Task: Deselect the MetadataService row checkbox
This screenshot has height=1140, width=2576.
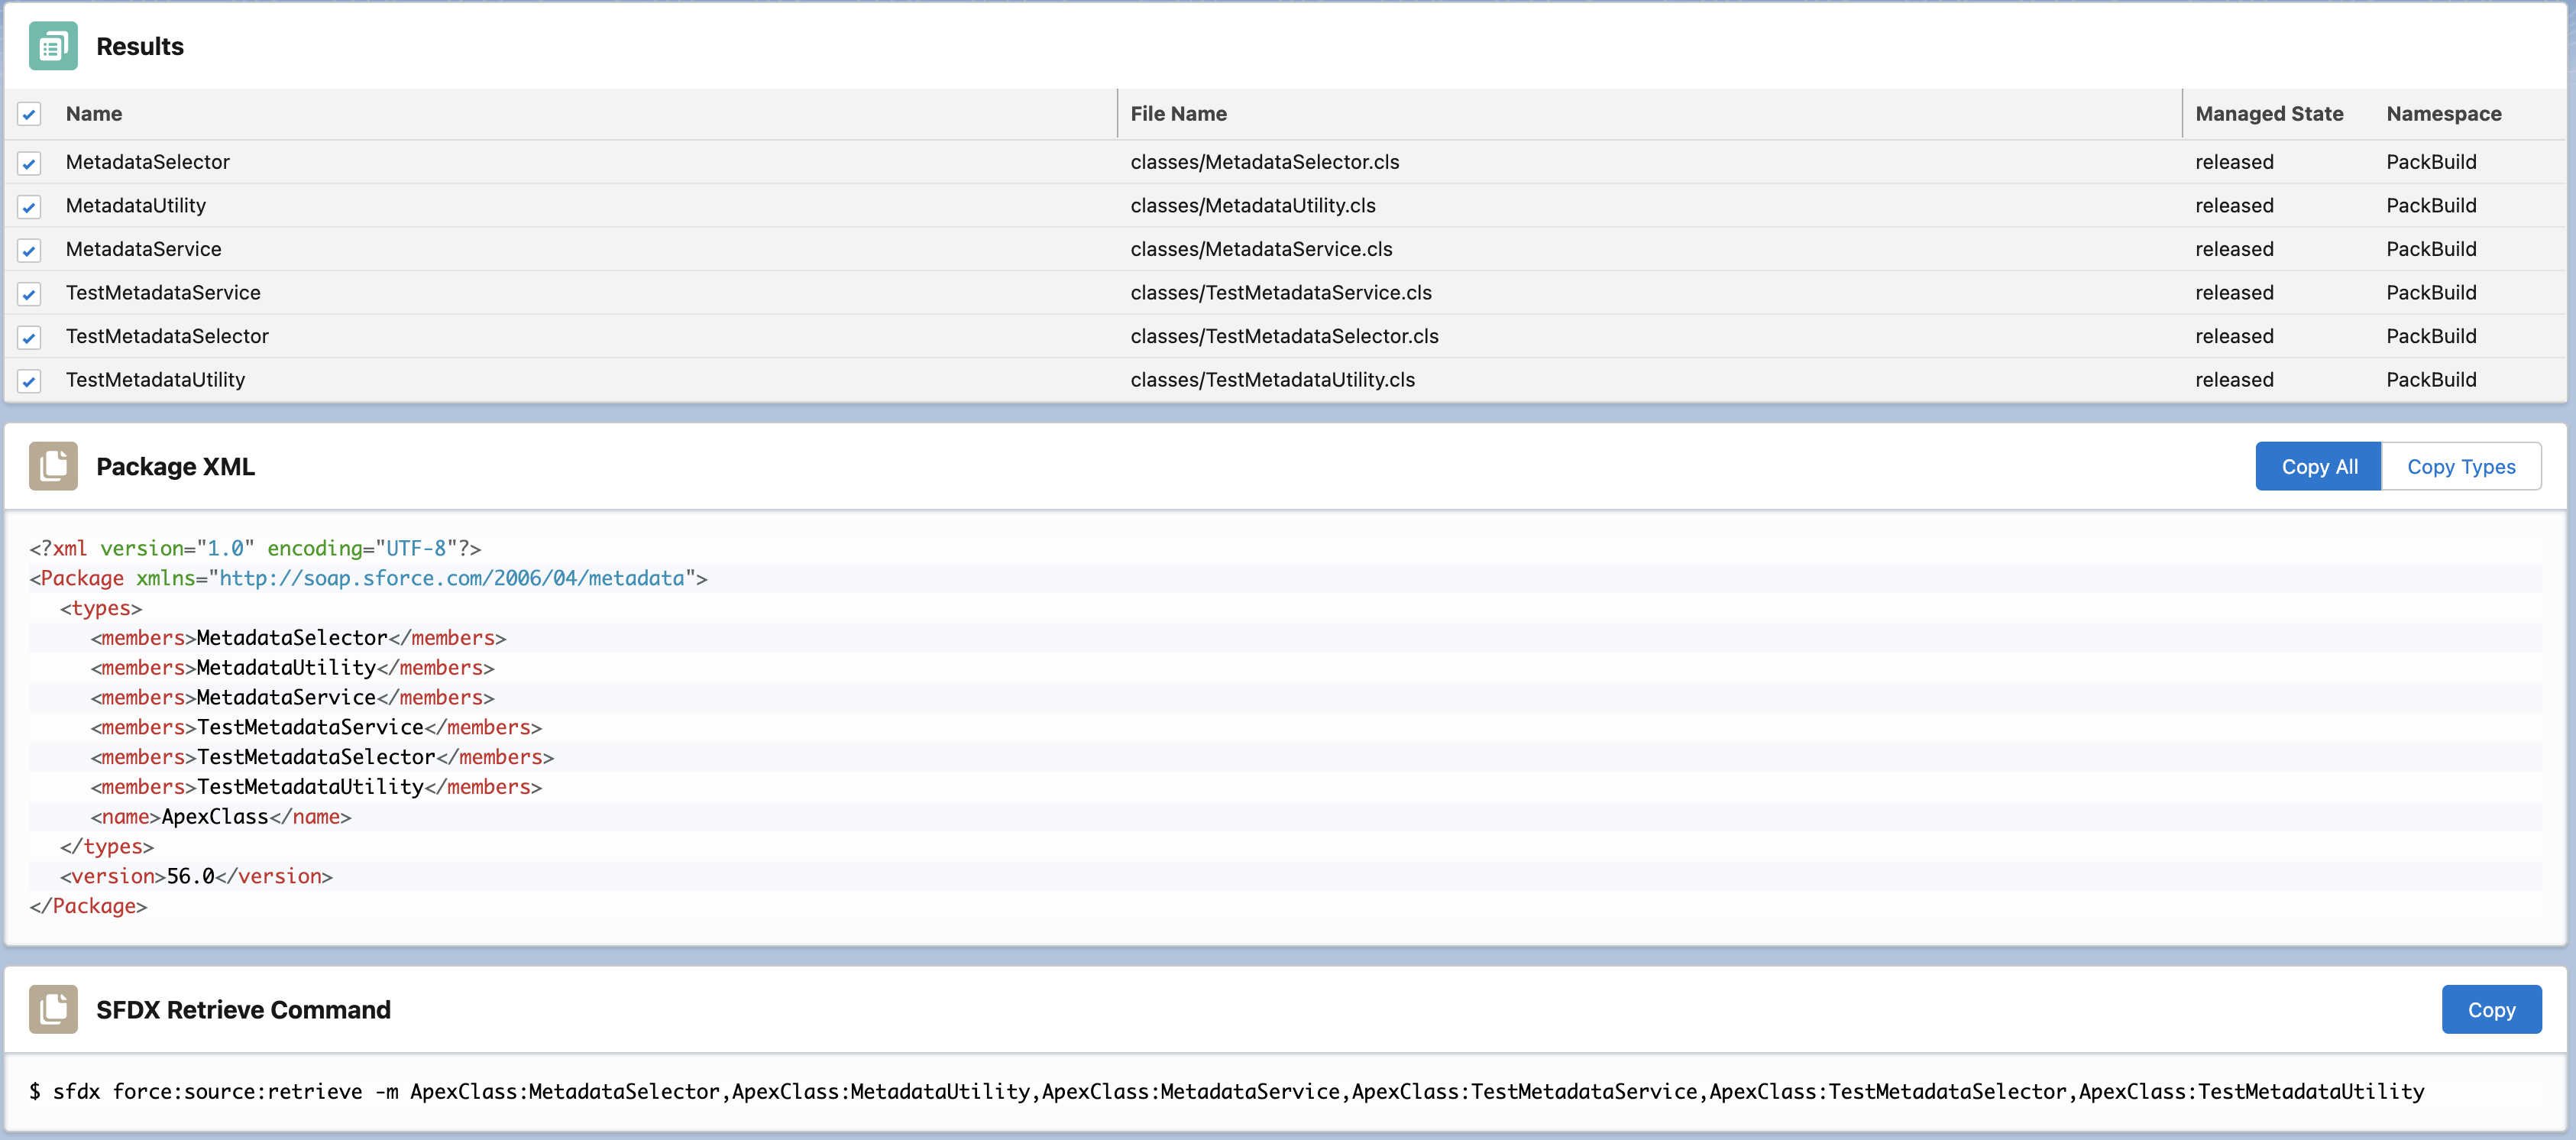Action: tap(29, 250)
